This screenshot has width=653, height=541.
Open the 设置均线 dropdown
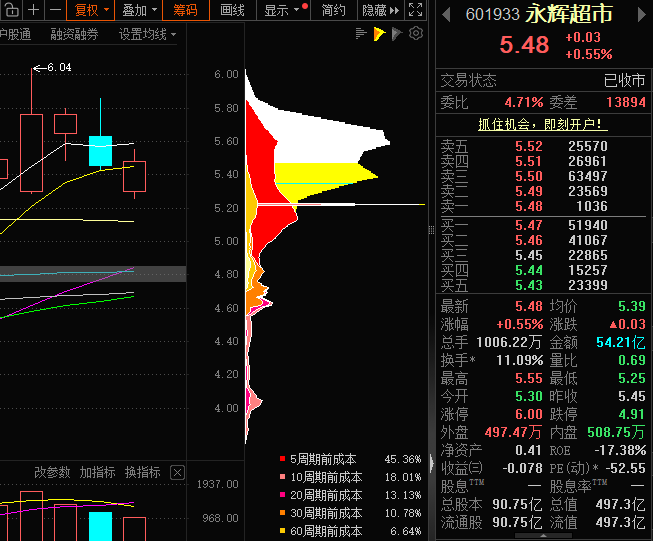pyautogui.click(x=147, y=34)
